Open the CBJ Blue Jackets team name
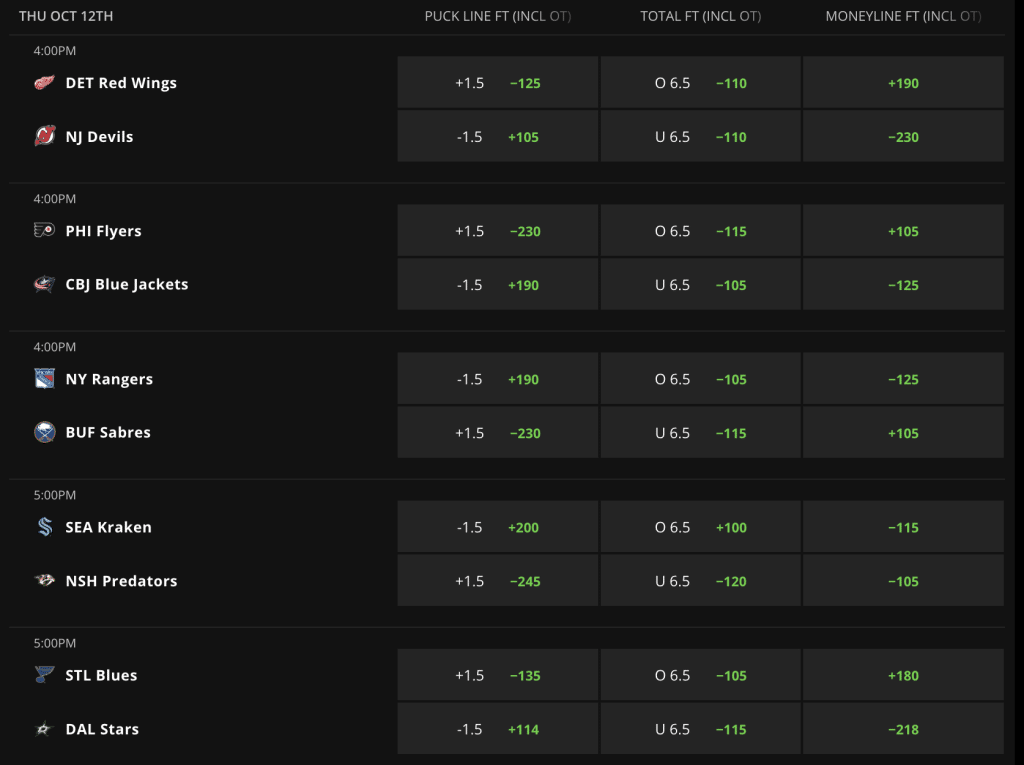Viewport: 1024px width, 765px height. click(127, 284)
